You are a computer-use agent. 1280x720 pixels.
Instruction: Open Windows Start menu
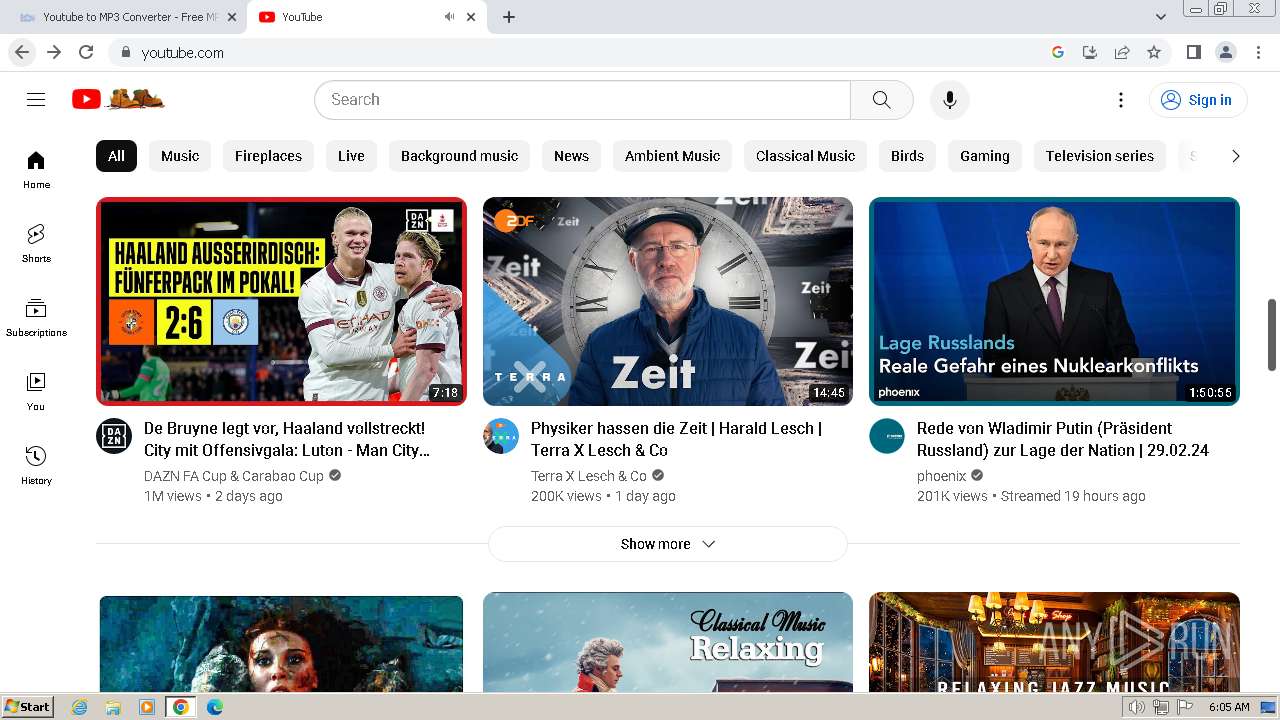28,706
